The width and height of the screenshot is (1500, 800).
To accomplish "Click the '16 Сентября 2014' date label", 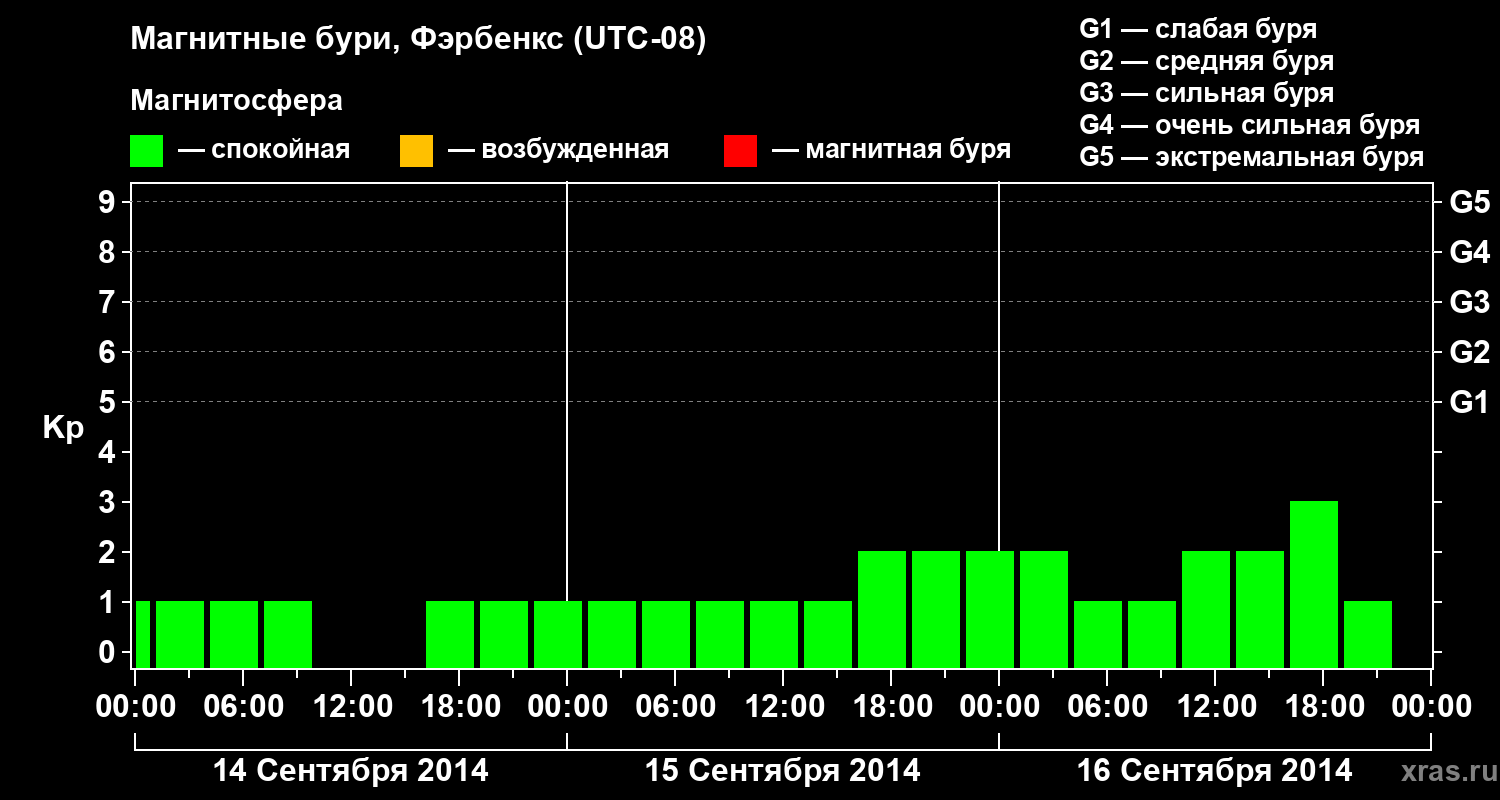I will coord(1215,771).
